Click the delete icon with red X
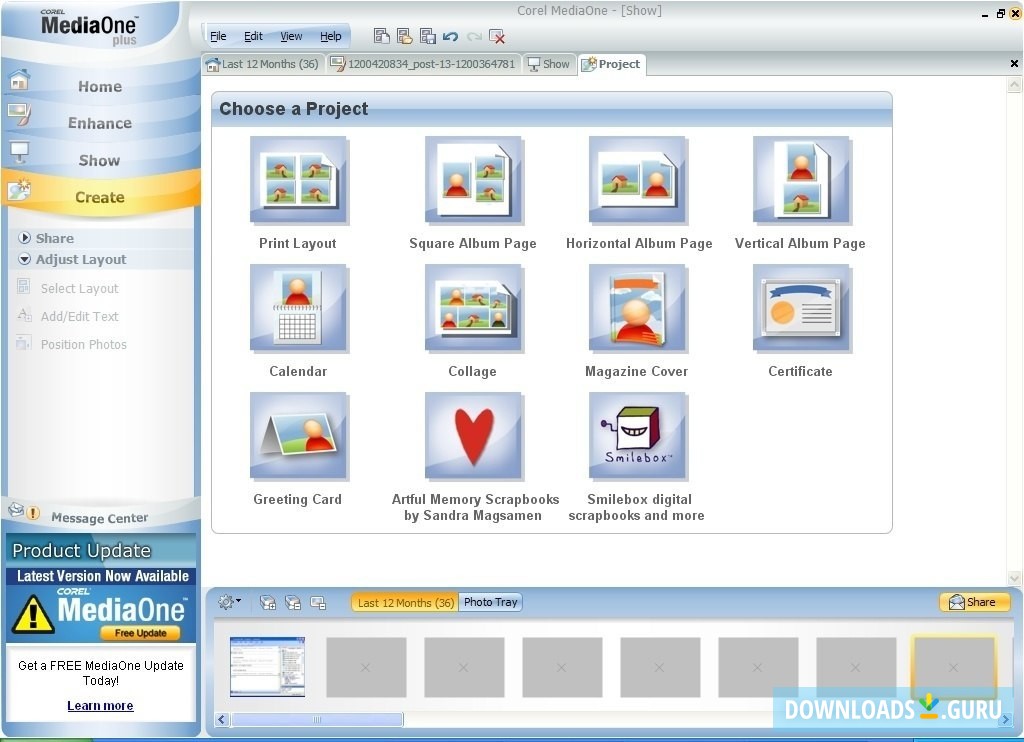The image size is (1024, 742). point(497,37)
